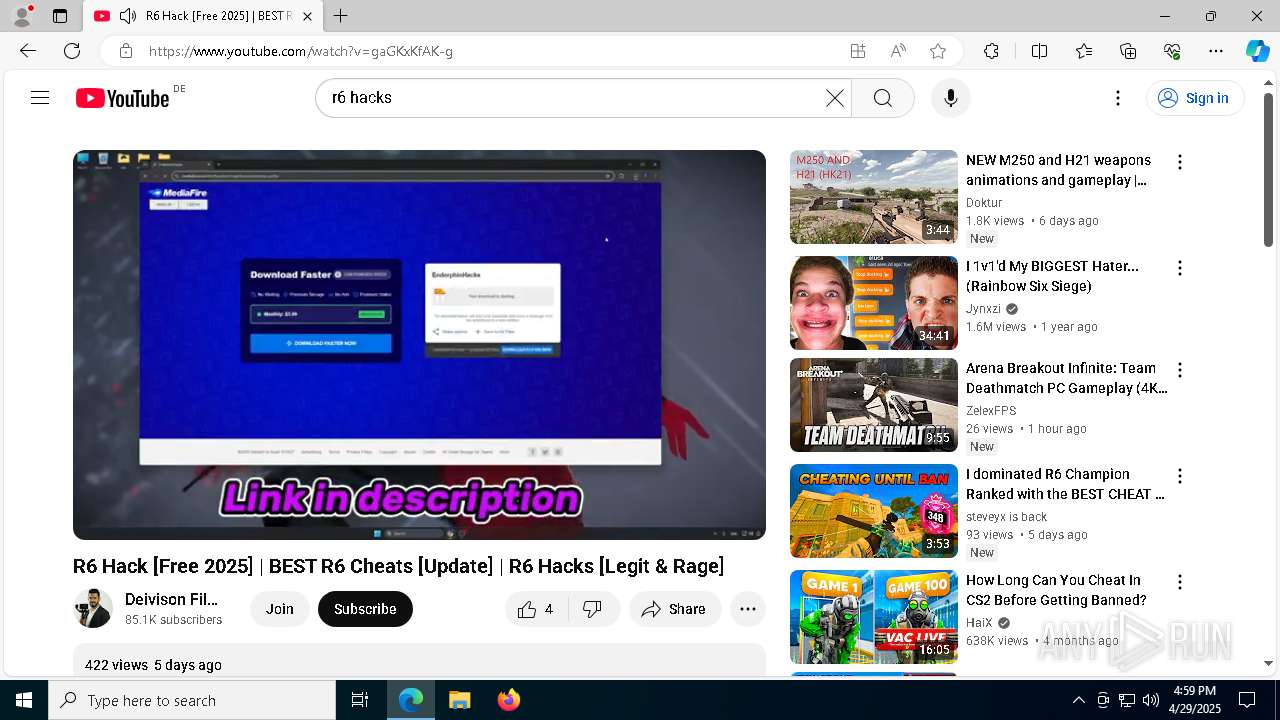Visit the Doktur channel link
The width and height of the screenshot is (1280, 720).
point(984,203)
